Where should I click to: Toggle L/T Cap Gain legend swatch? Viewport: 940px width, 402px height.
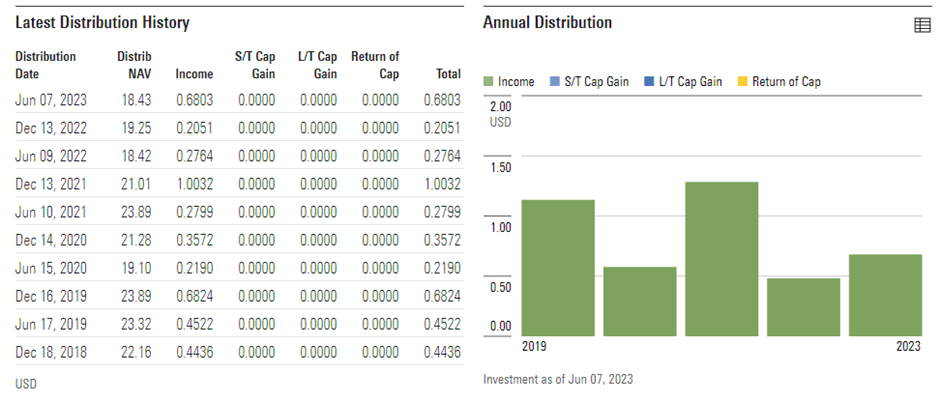(649, 82)
